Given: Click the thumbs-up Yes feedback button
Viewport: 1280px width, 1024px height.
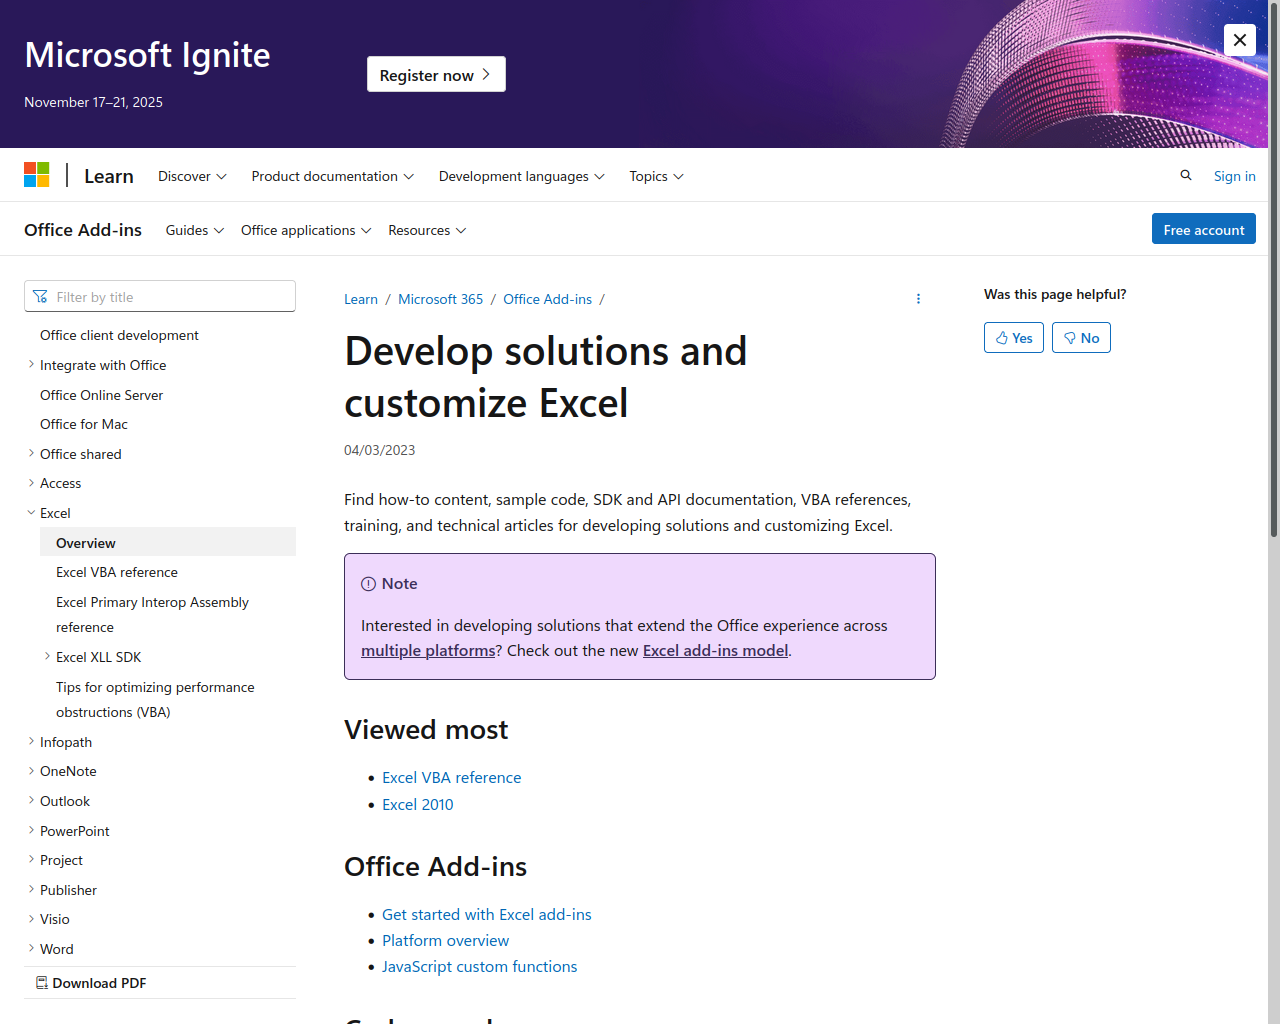Looking at the screenshot, I should (x=1014, y=338).
